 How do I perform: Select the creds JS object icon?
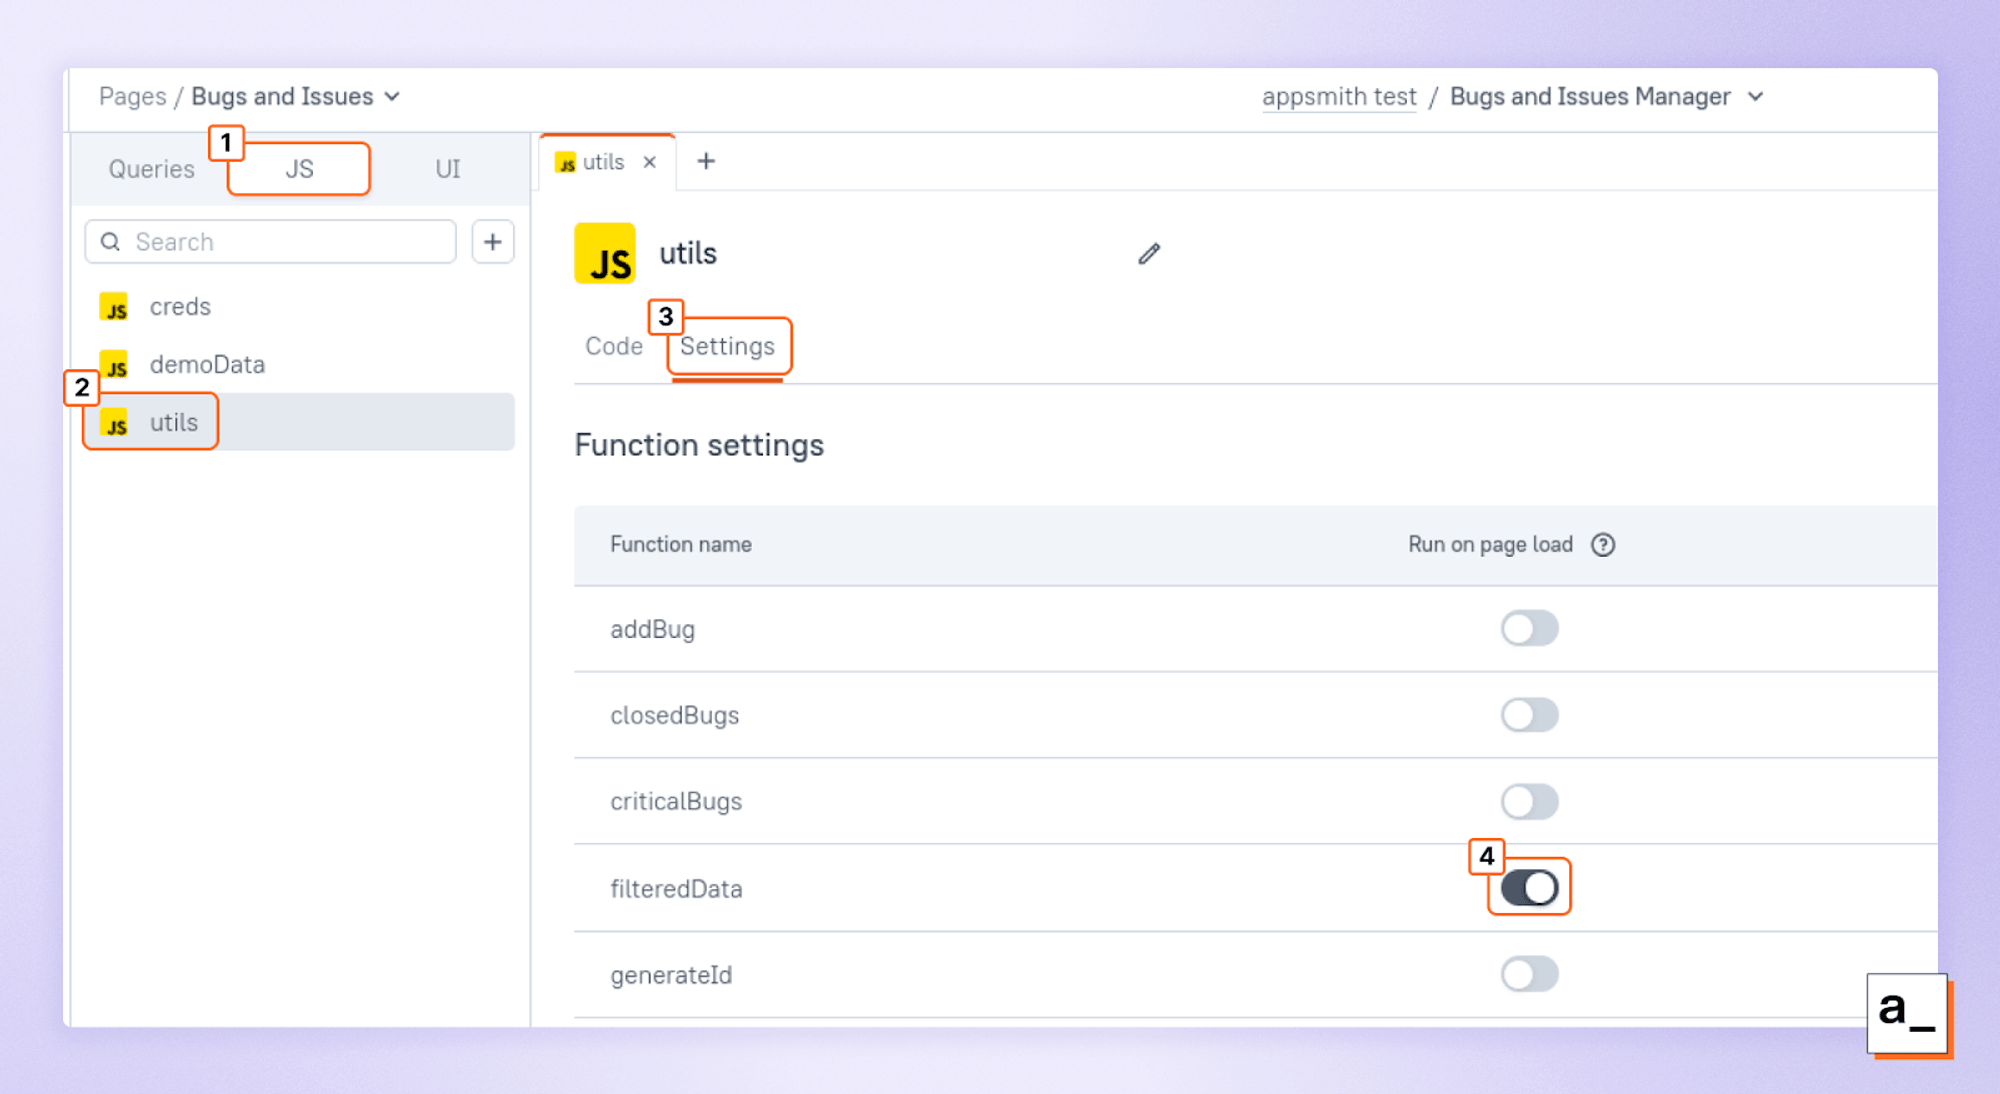point(115,307)
